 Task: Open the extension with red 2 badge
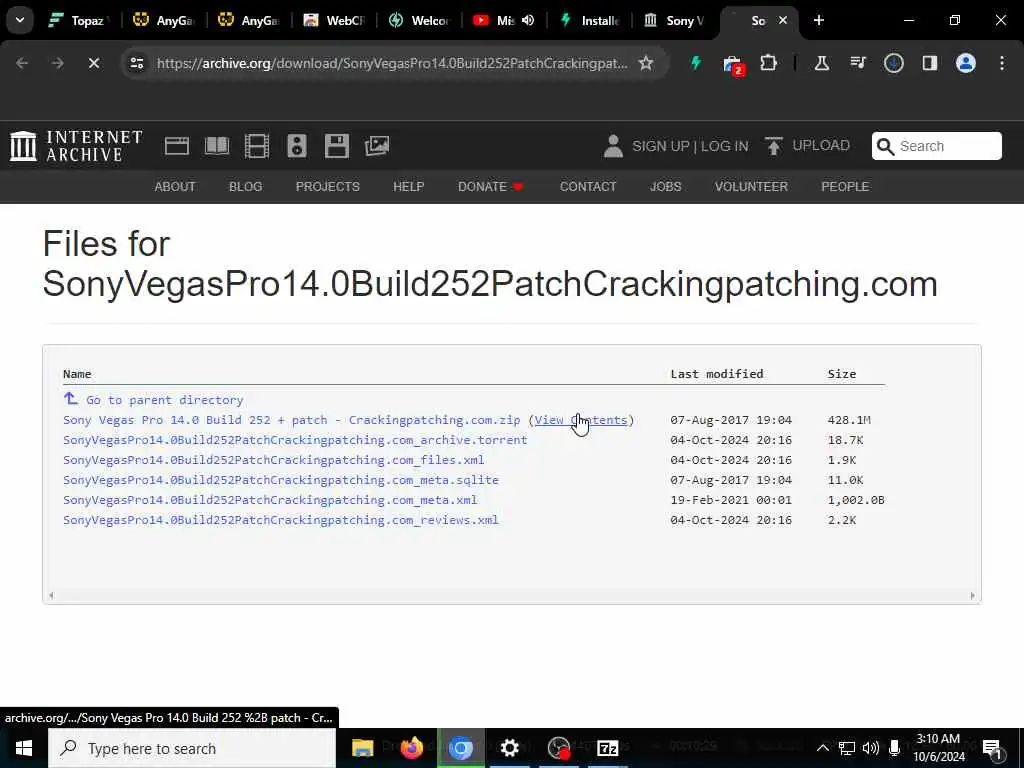point(733,65)
